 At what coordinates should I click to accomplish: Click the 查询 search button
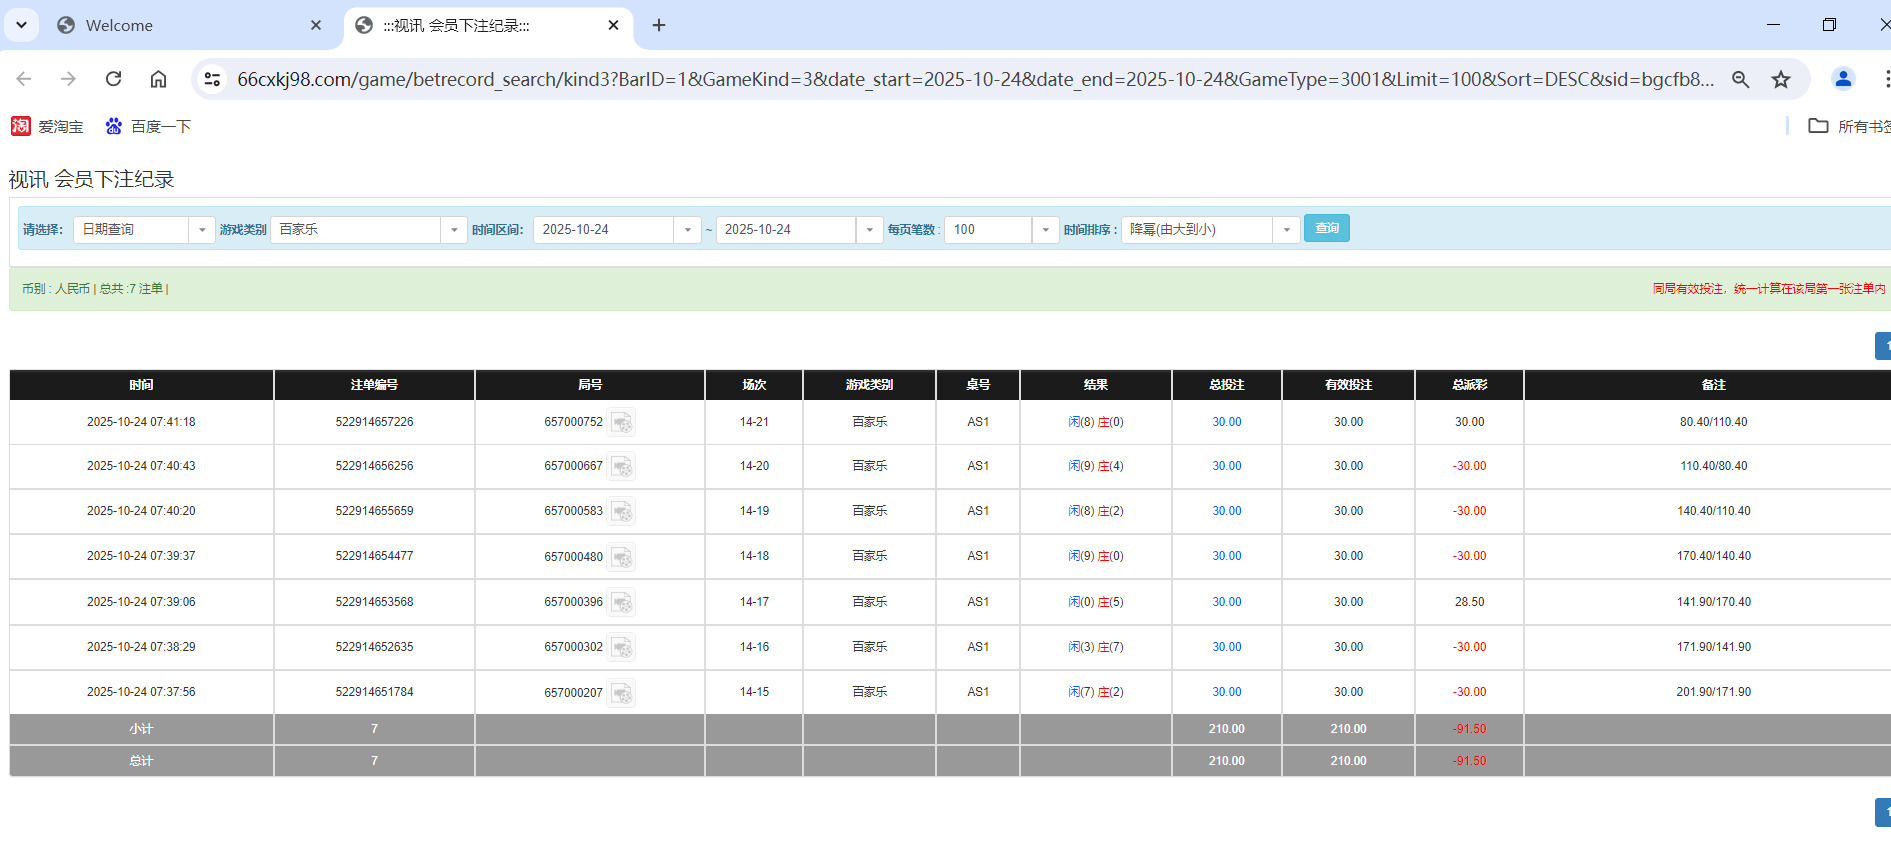click(1326, 228)
